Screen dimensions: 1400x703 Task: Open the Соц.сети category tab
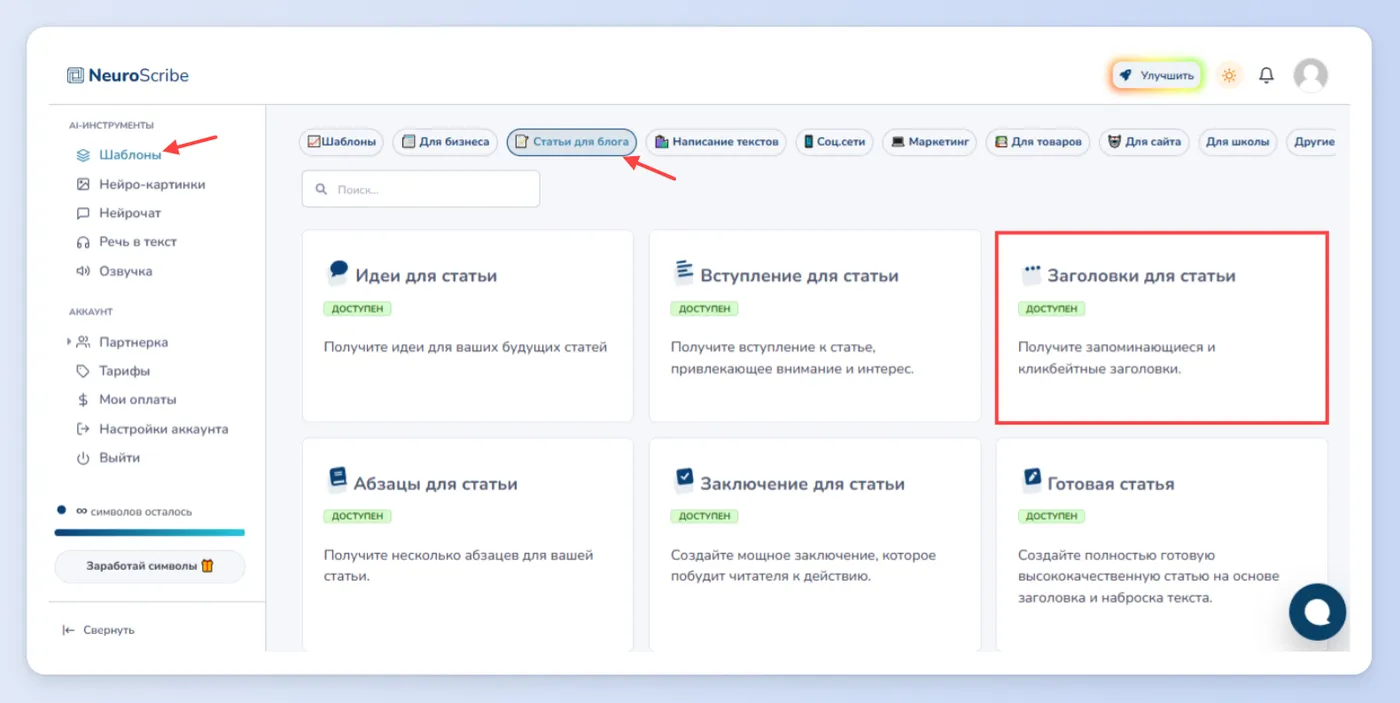click(x=835, y=142)
